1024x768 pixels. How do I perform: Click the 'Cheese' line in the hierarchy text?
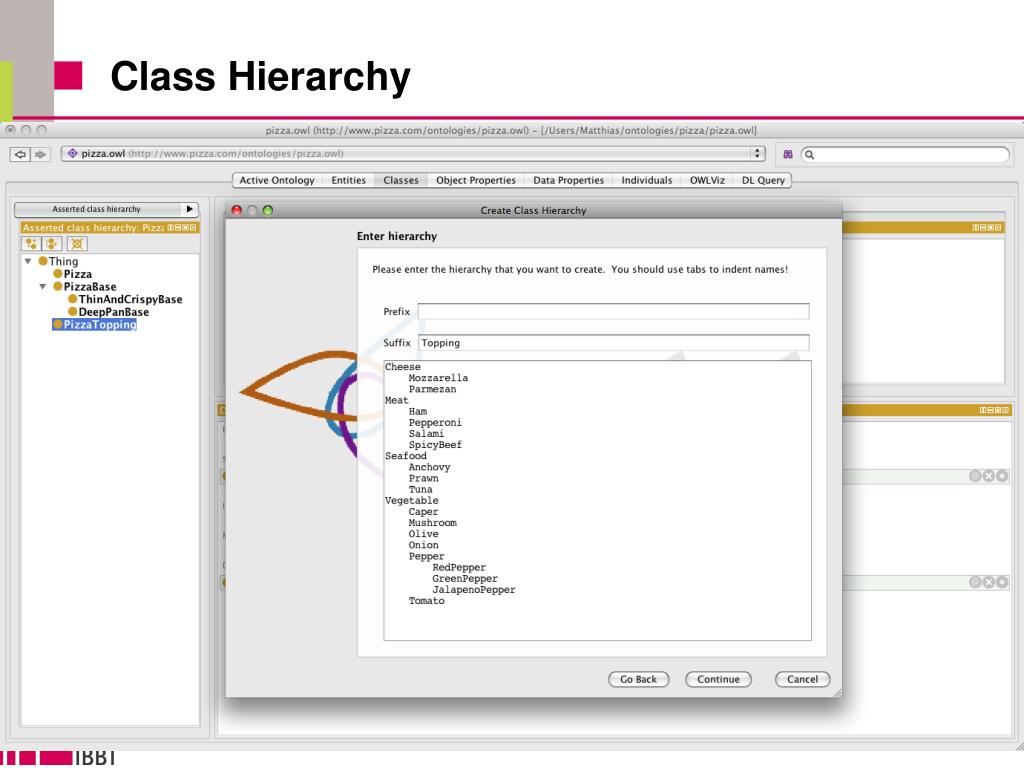[x=403, y=367]
